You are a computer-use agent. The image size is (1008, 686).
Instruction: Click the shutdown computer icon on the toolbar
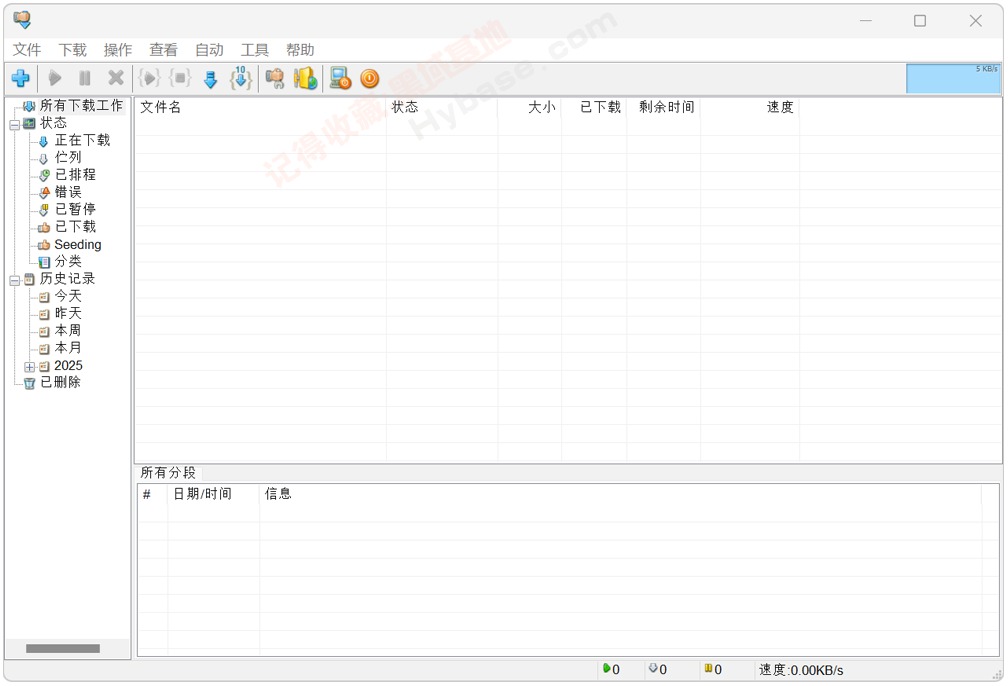[x=337, y=78]
